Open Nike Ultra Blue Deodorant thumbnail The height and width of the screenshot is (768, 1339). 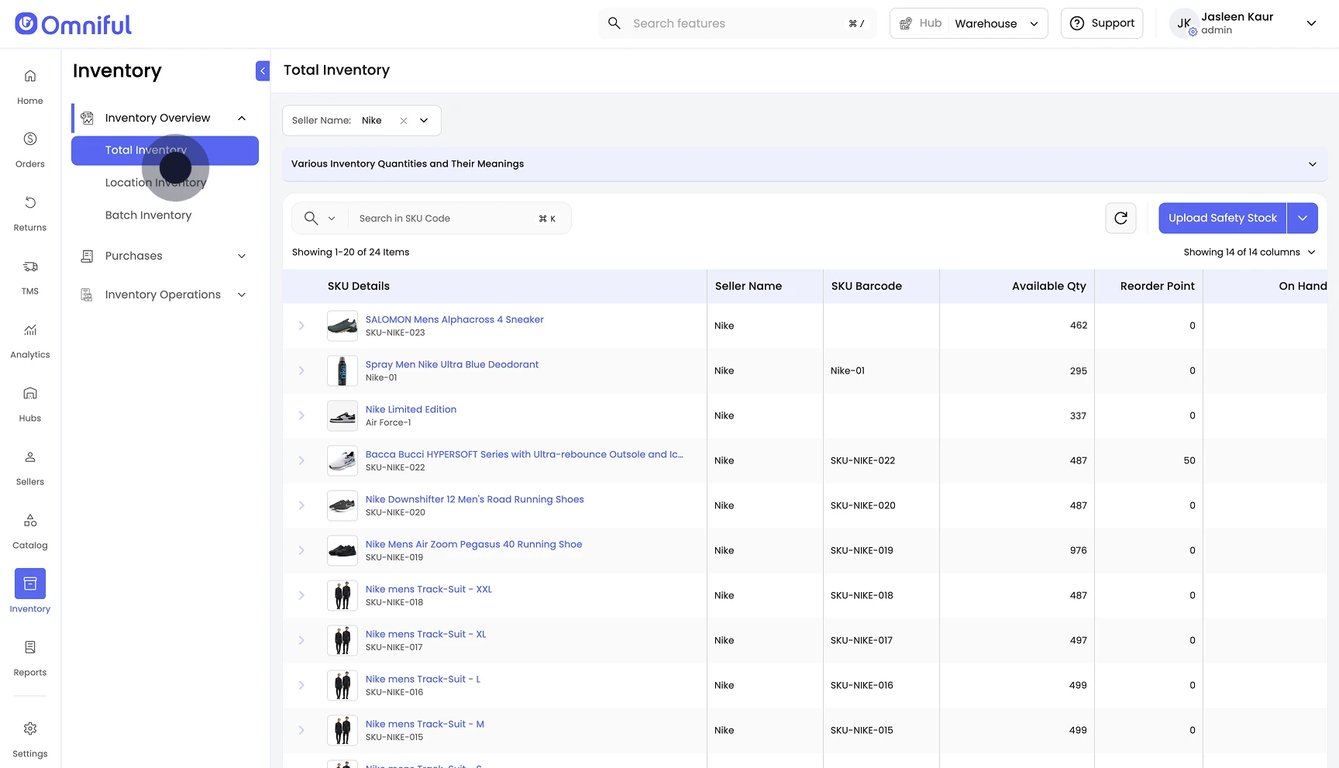coord(342,371)
